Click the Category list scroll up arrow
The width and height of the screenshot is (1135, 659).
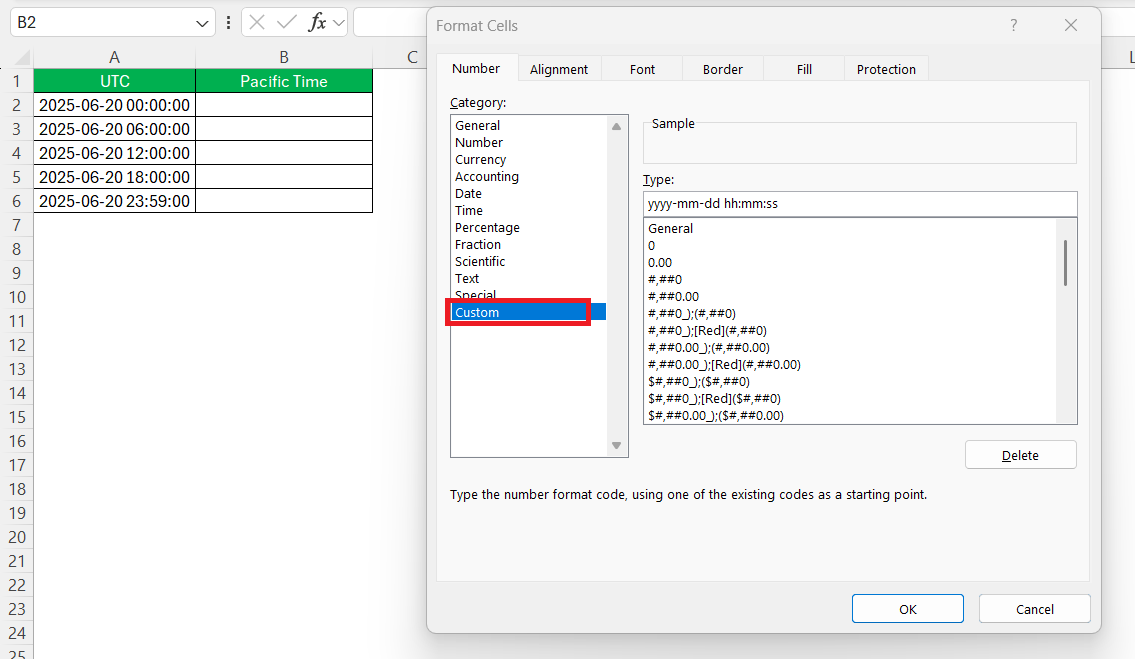[x=617, y=126]
